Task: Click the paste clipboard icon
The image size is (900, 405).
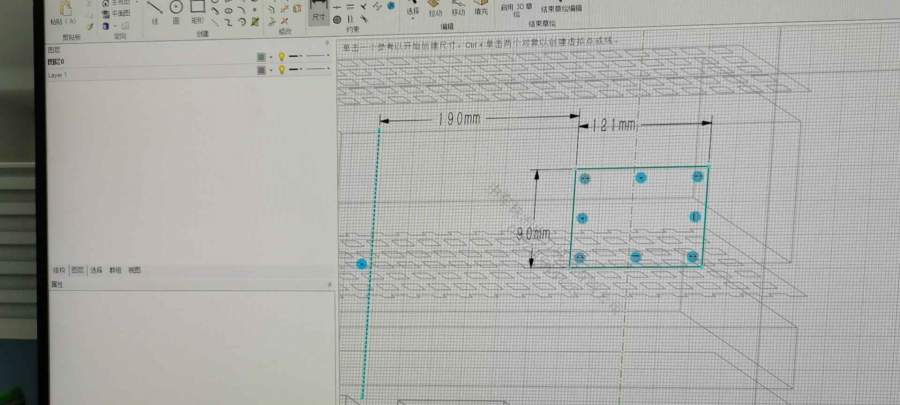Action: (66, 8)
